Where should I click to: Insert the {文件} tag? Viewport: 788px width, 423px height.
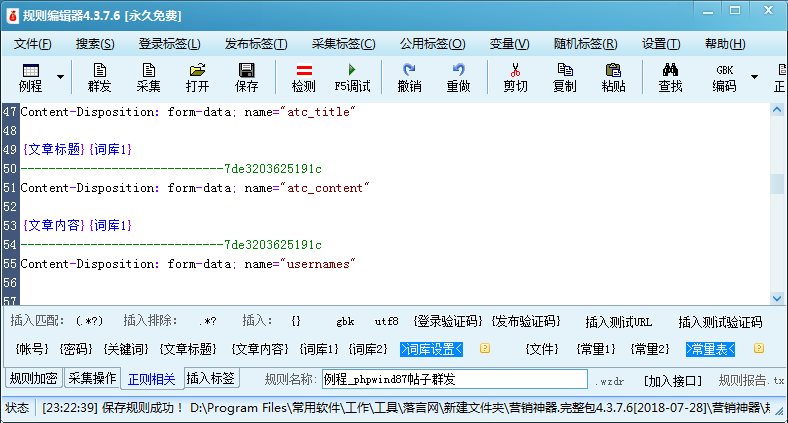(542, 349)
